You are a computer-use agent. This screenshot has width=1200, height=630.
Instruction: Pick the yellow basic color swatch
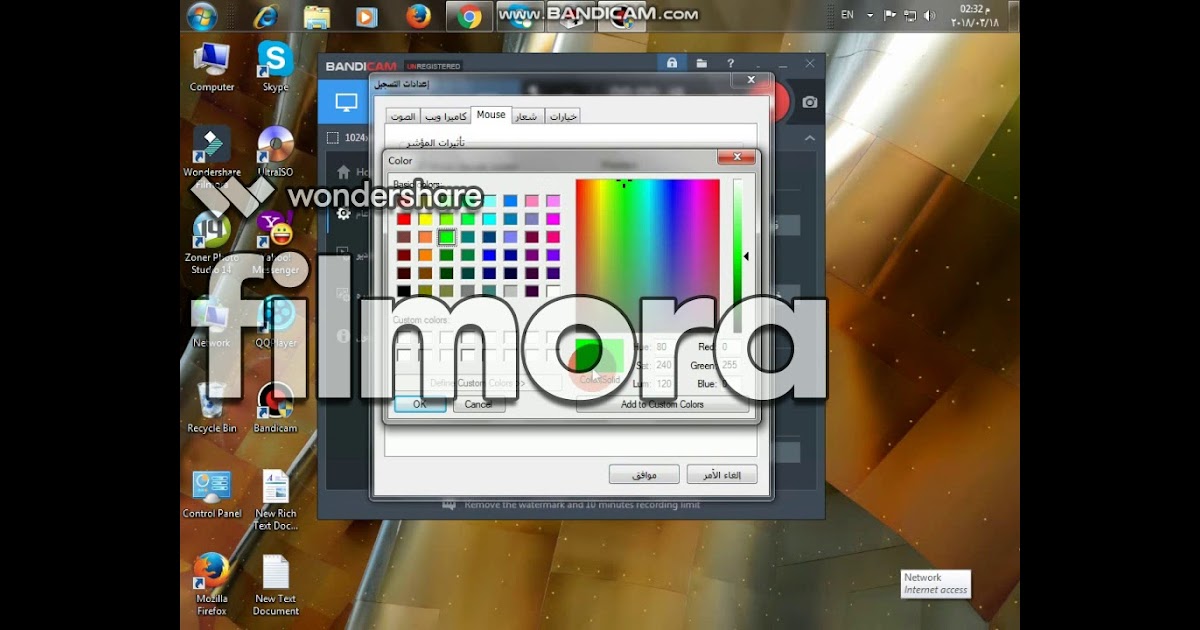[425, 219]
